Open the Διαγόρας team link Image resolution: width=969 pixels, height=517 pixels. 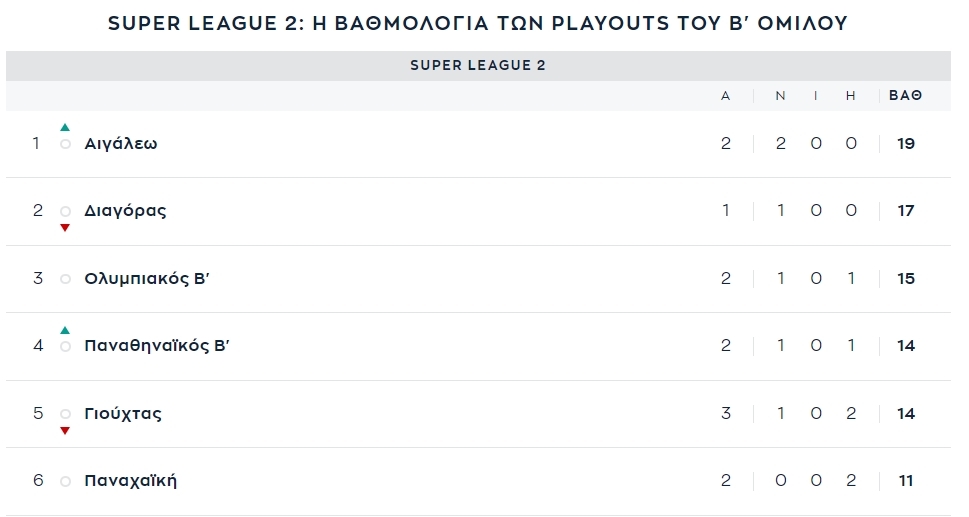pyautogui.click(x=125, y=211)
